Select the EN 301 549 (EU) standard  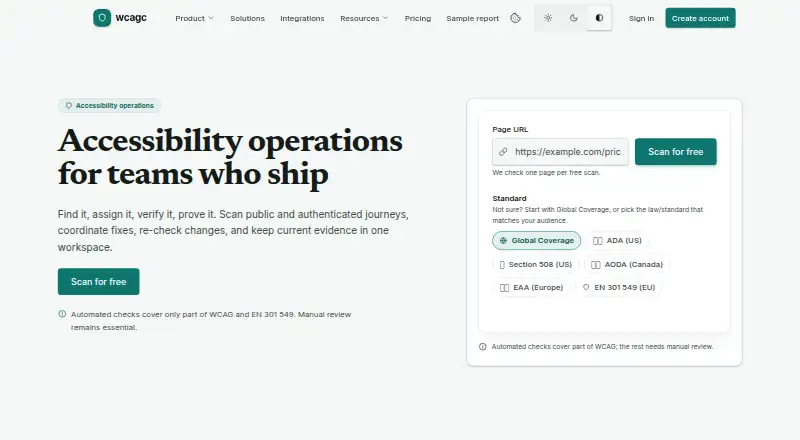(x=619, y=287)
